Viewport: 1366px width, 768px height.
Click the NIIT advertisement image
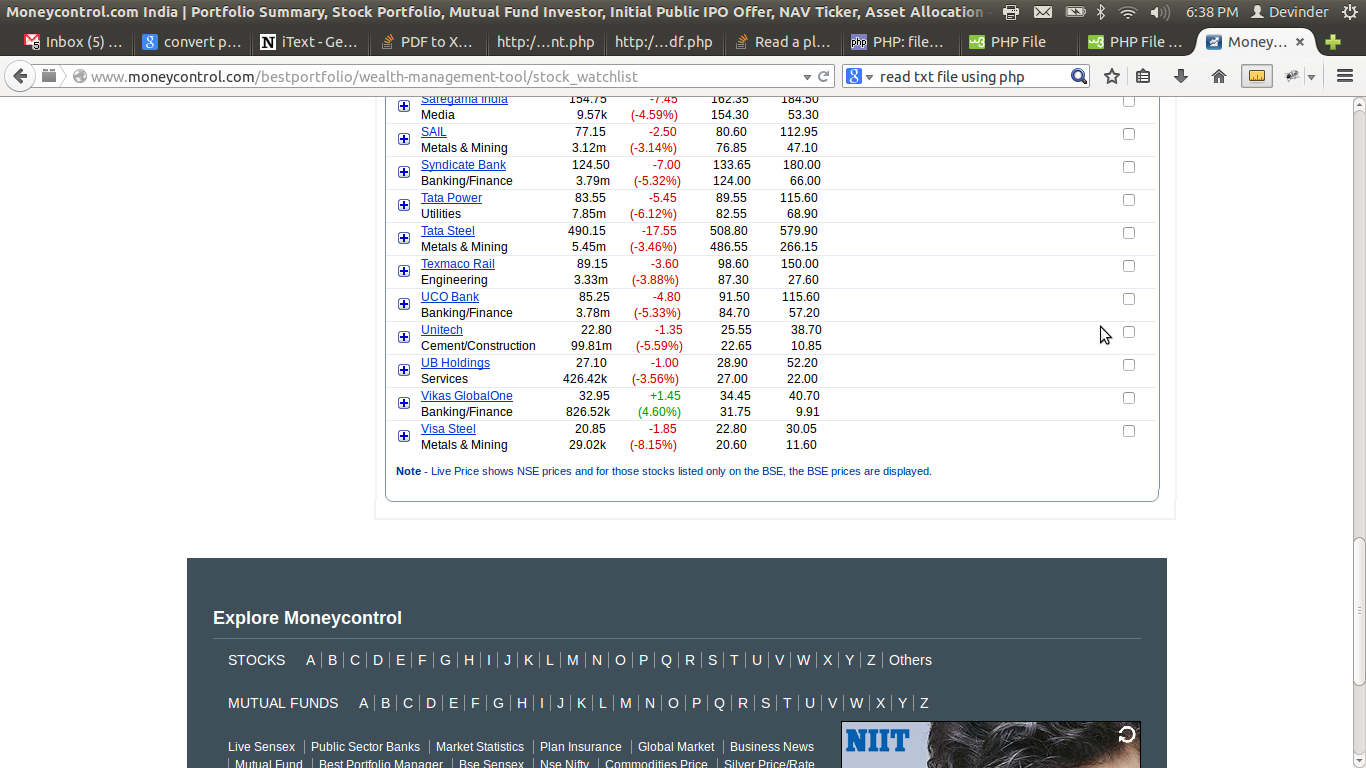(x=990, y=745)
